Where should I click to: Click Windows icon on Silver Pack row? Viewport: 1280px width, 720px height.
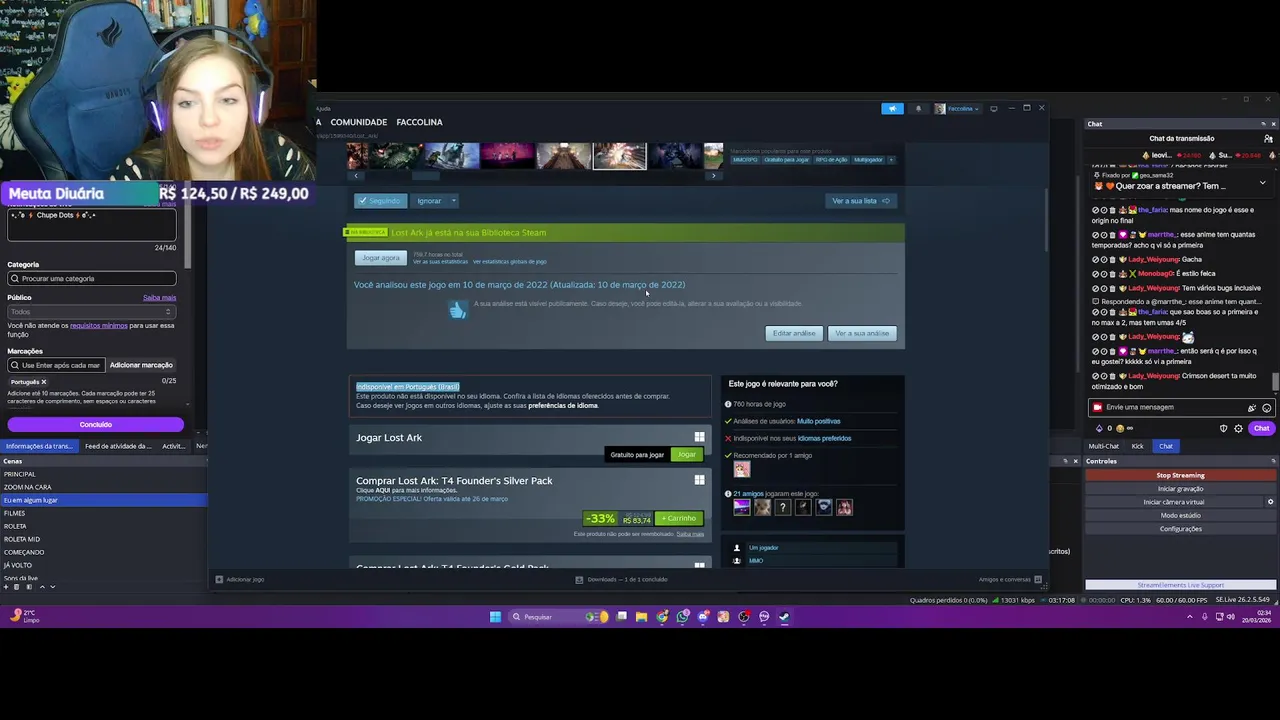click(x=699, y=480)
